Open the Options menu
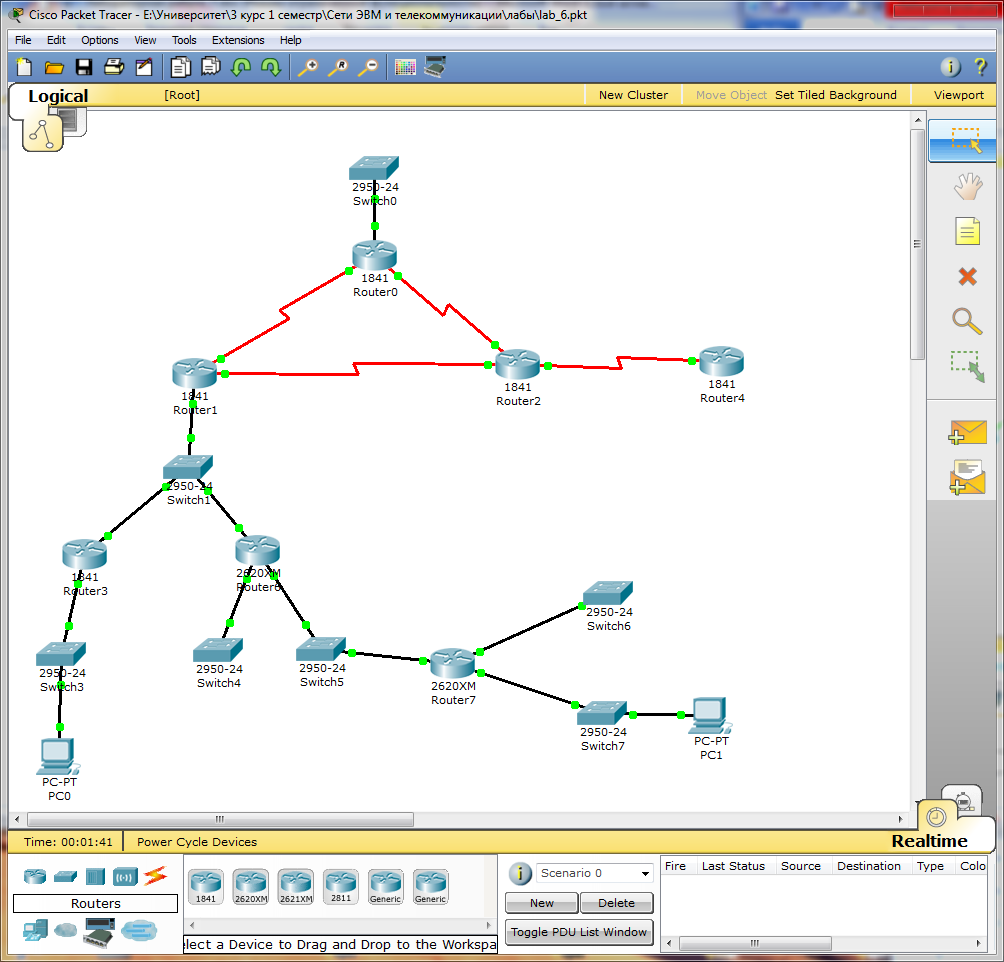Viewport: 1004px width, 962px height. [99, 40]
